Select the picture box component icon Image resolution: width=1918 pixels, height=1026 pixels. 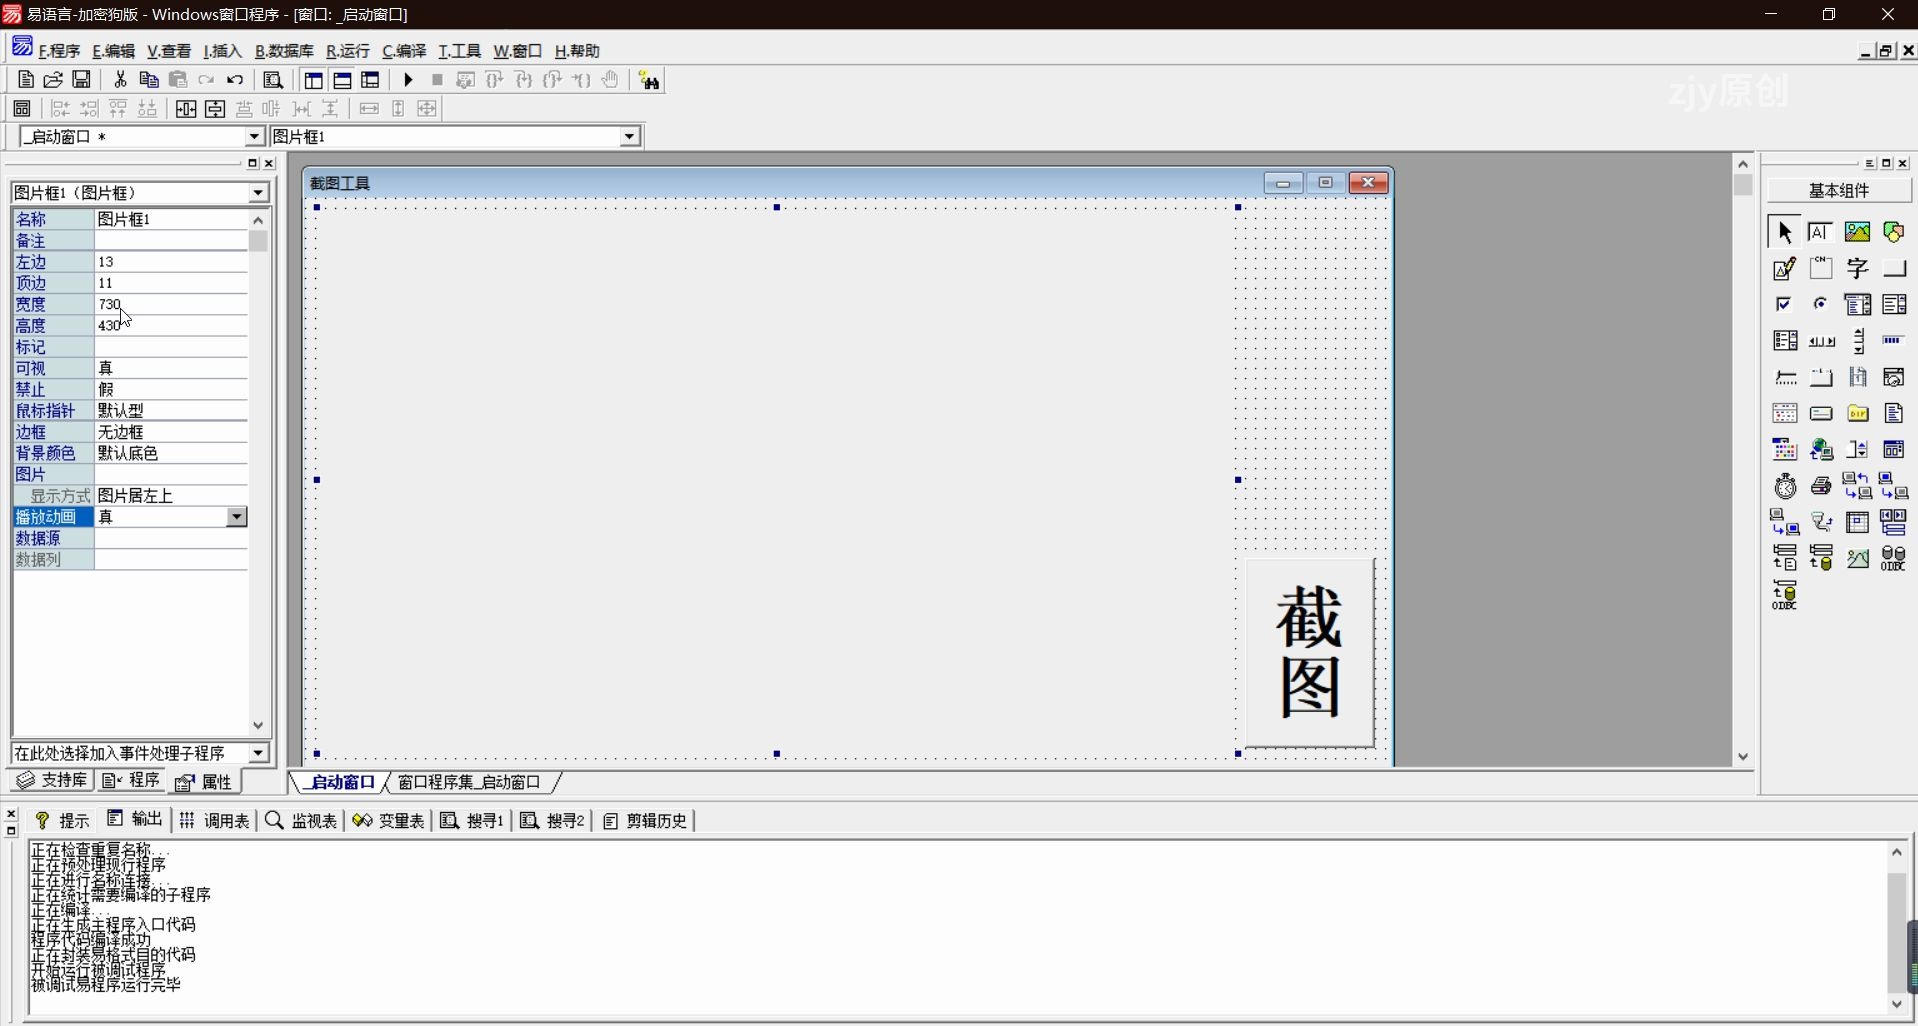point(1858,232)
